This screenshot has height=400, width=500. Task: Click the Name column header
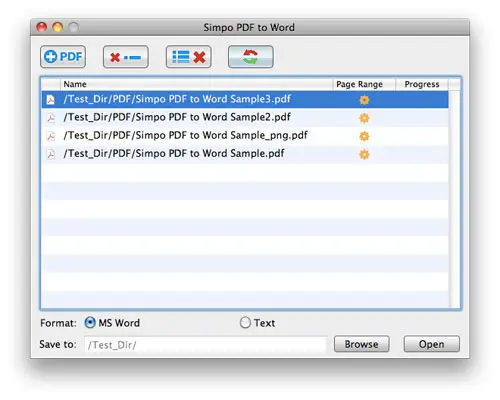tap(196, 84)
